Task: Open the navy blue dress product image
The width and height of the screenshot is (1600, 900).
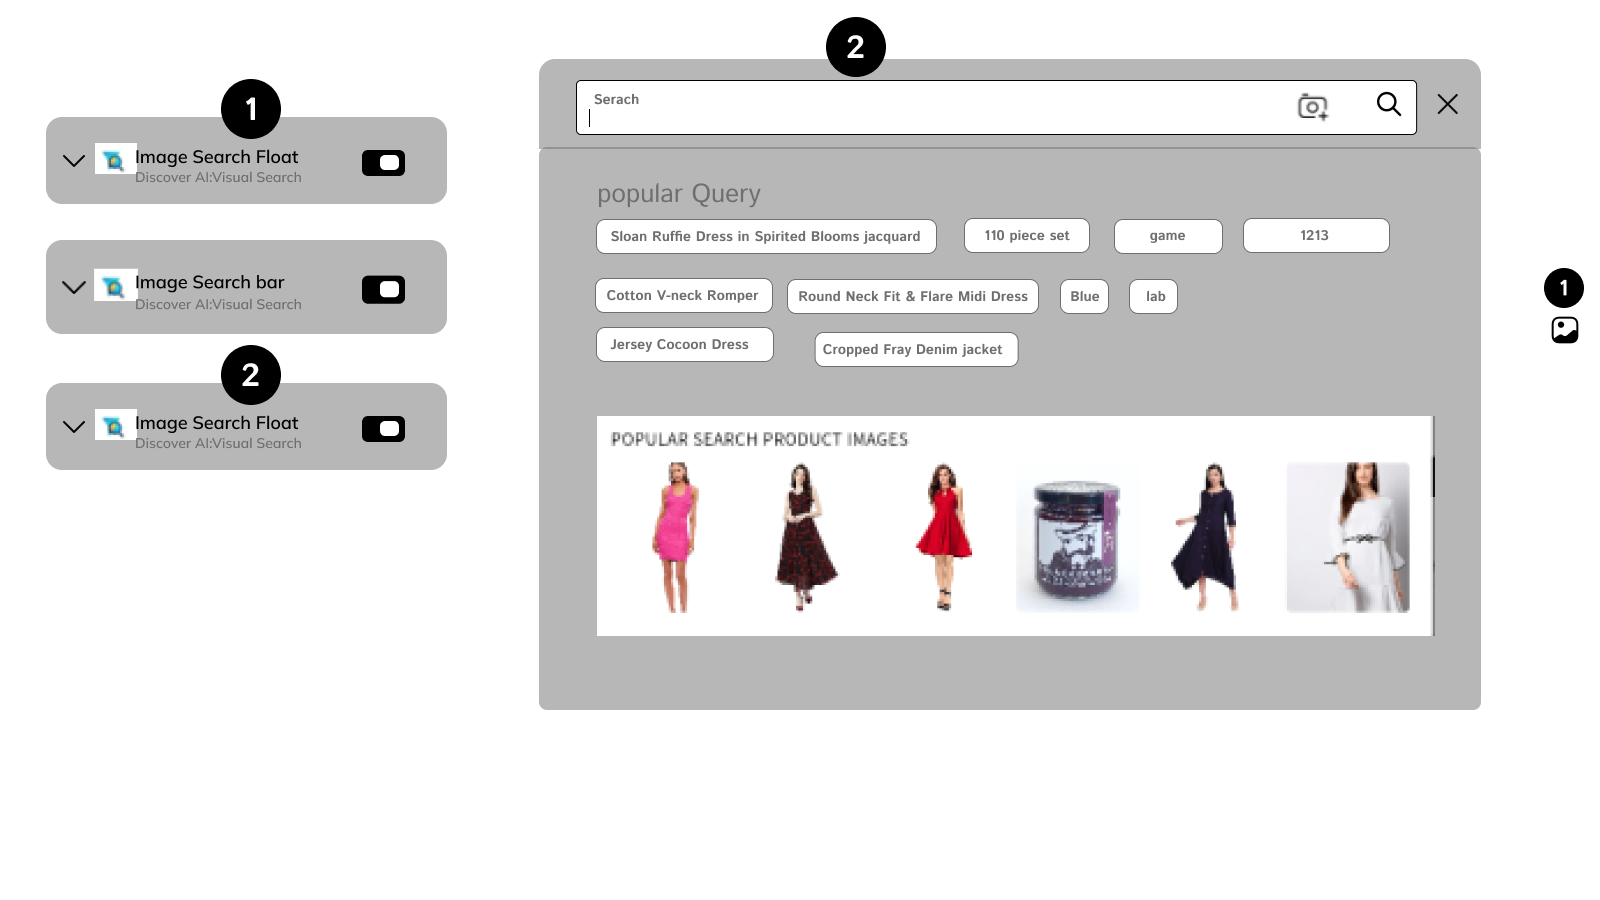Action: point(1208,537)
